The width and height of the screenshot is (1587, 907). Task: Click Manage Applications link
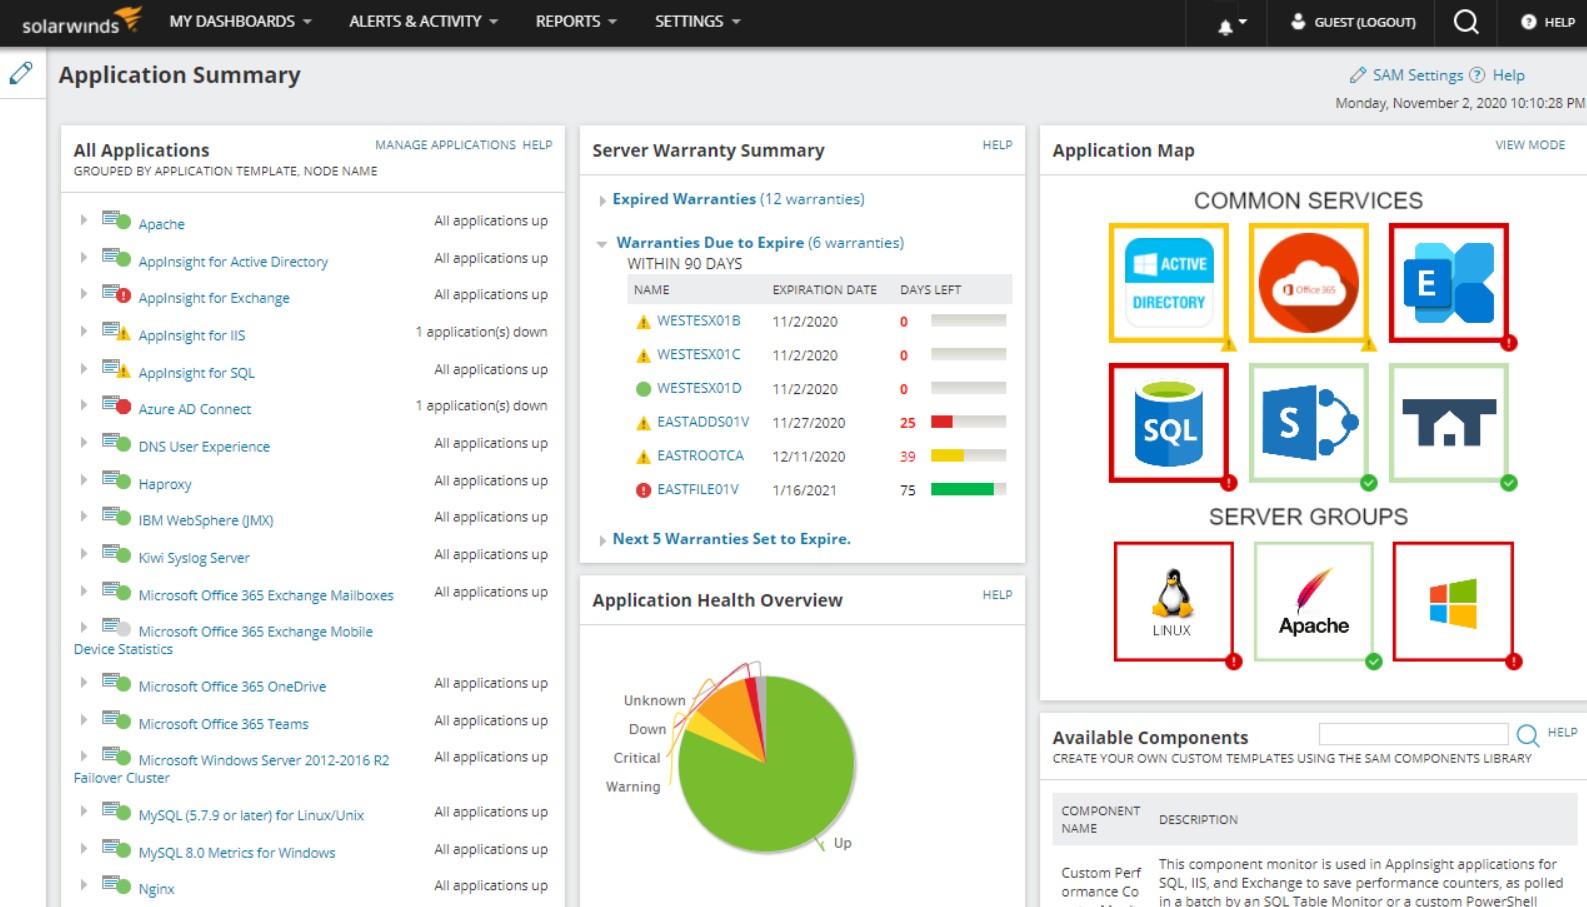click(445, 145)
